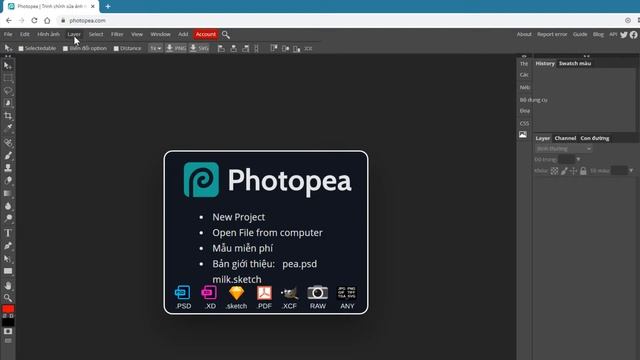This screenshot has width=640, height=360.
Task: Select the Move tool in the left toolbar
Action: pyautogui.click(x=8, y=66)
